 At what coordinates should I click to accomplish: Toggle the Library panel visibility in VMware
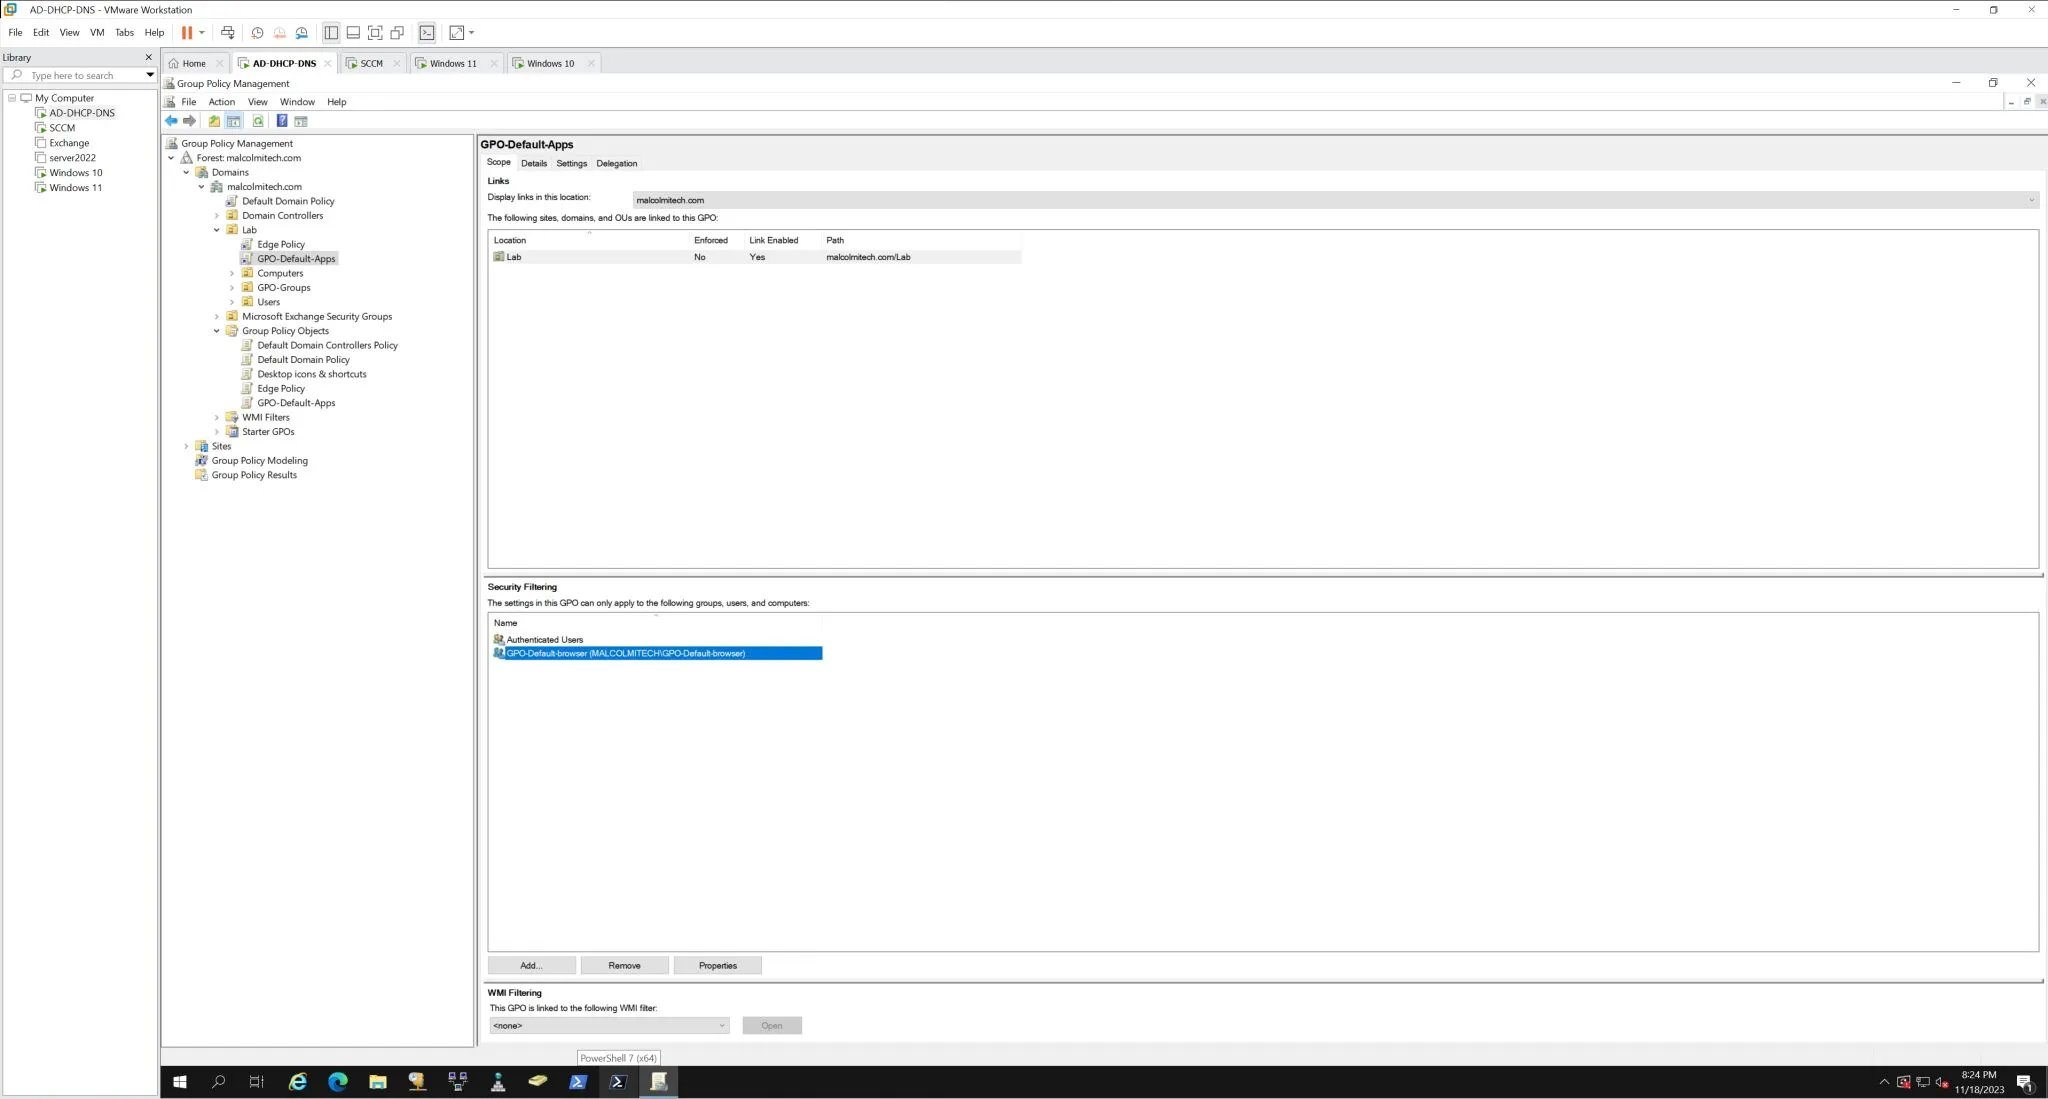pyautogui.click(x=330, y=32)
